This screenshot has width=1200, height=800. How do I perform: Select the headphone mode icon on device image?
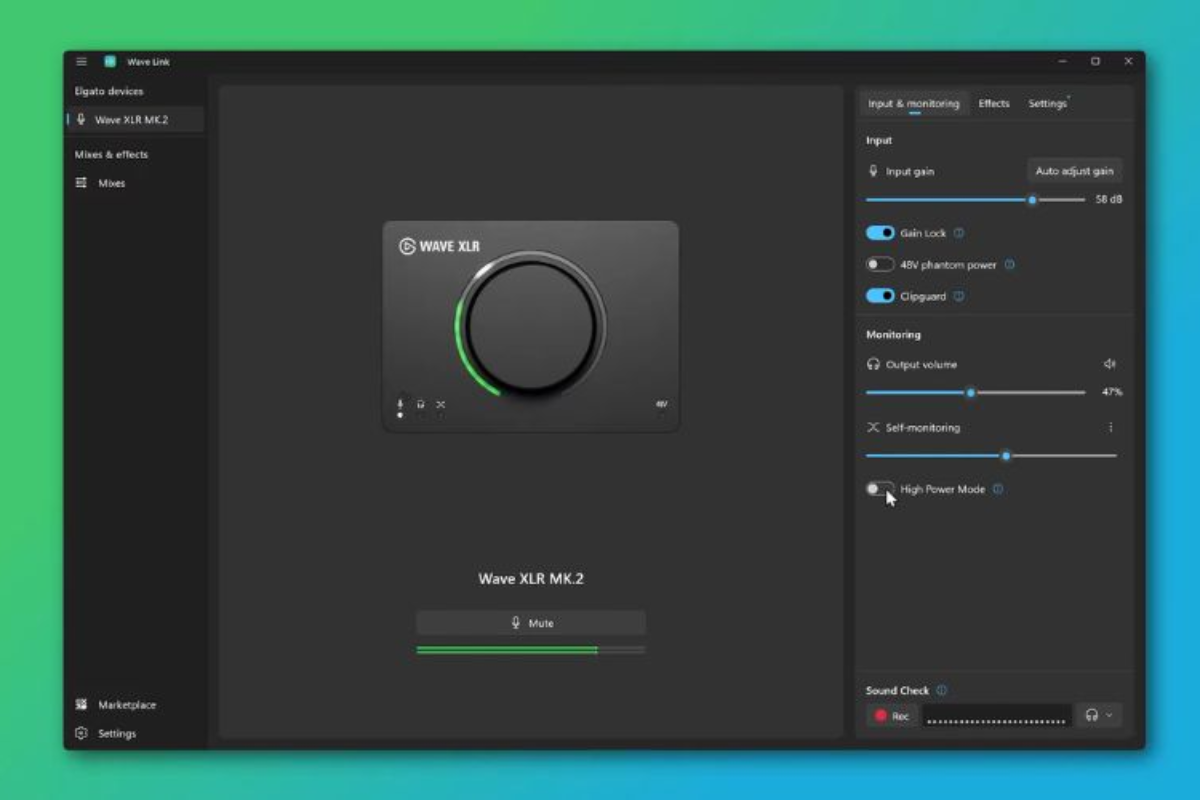420,405
